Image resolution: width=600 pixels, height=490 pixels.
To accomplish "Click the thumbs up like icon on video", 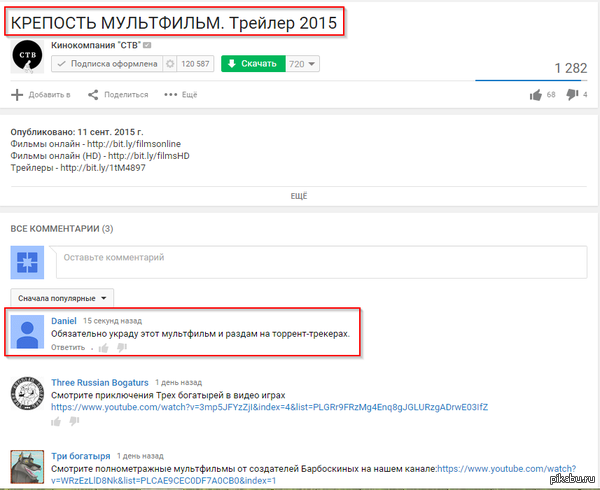I will point(536,95).
